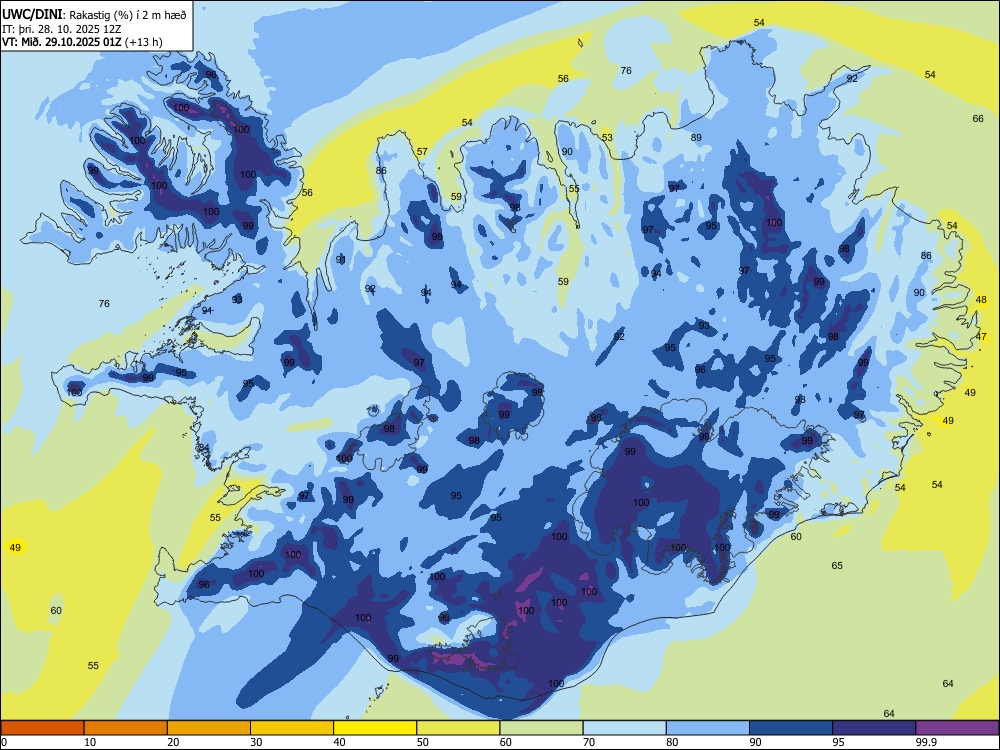The image size is (1000, 750).
Task: Click the '99.9' legend scale label
Action: 926,742
